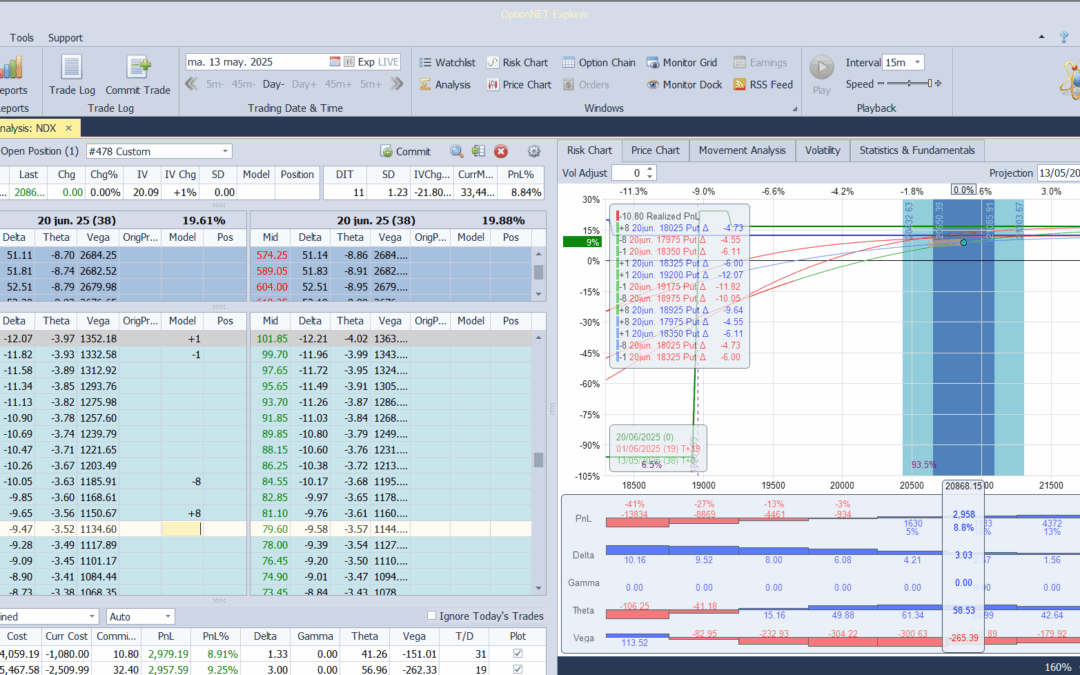Click the lower option chain scrollbar thumb

[x=539, y=459]
